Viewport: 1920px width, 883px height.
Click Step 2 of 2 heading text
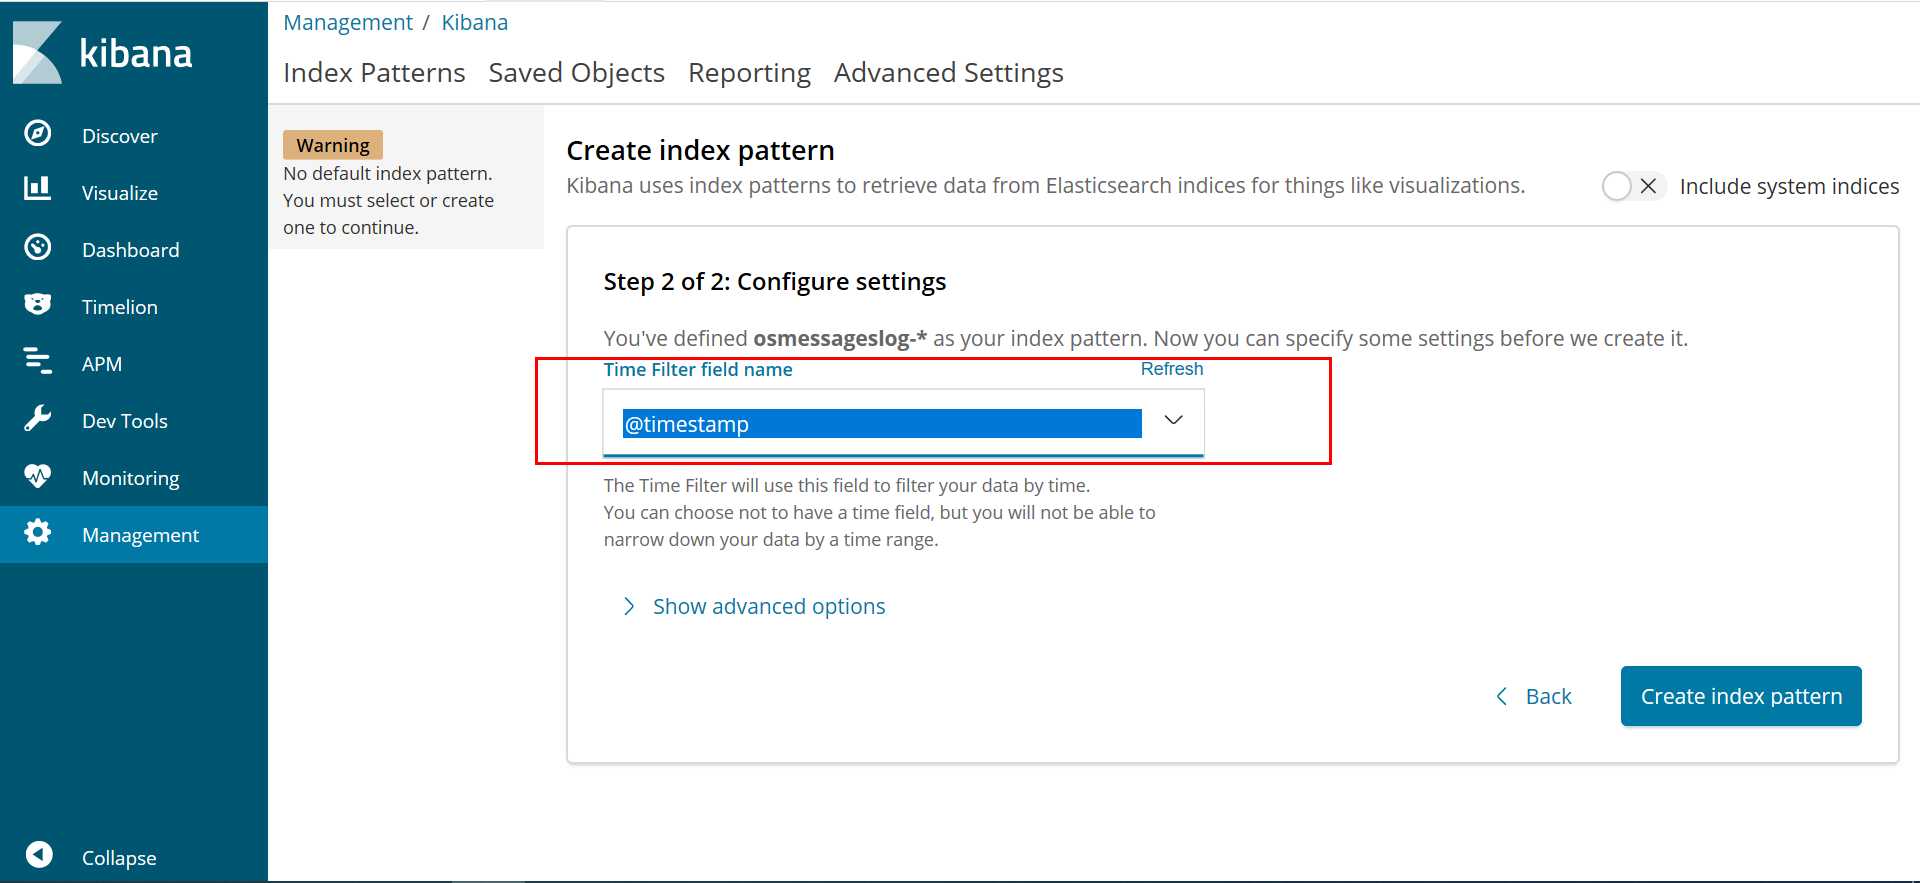(x=775, y=282)
